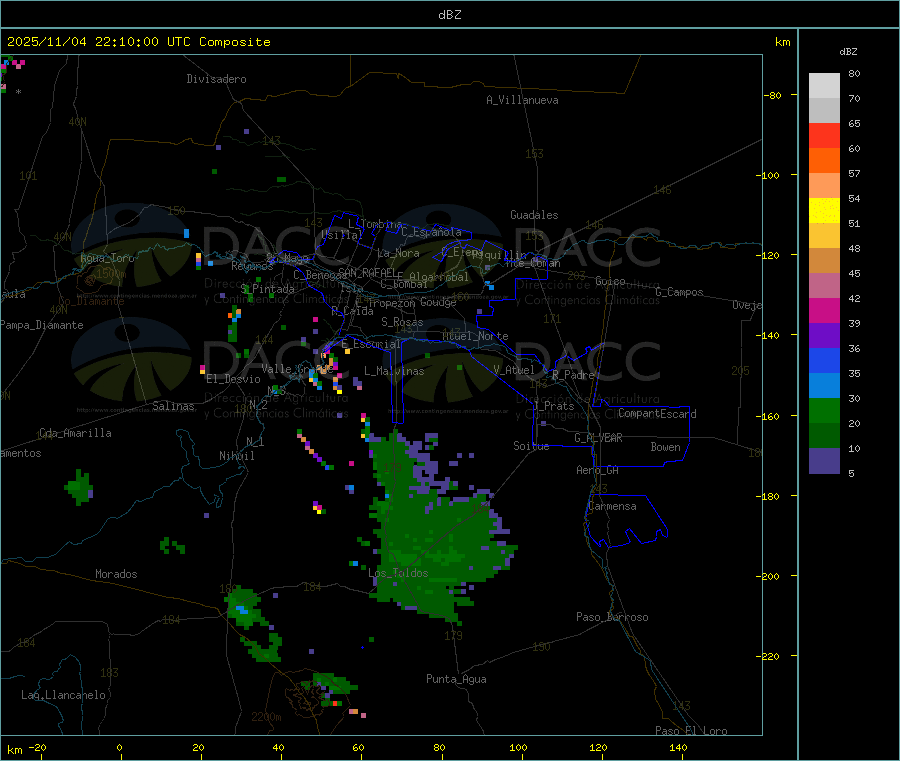Select the Bowen map label
The width and height of the screenshot is (900, 761).
point(665,447)
